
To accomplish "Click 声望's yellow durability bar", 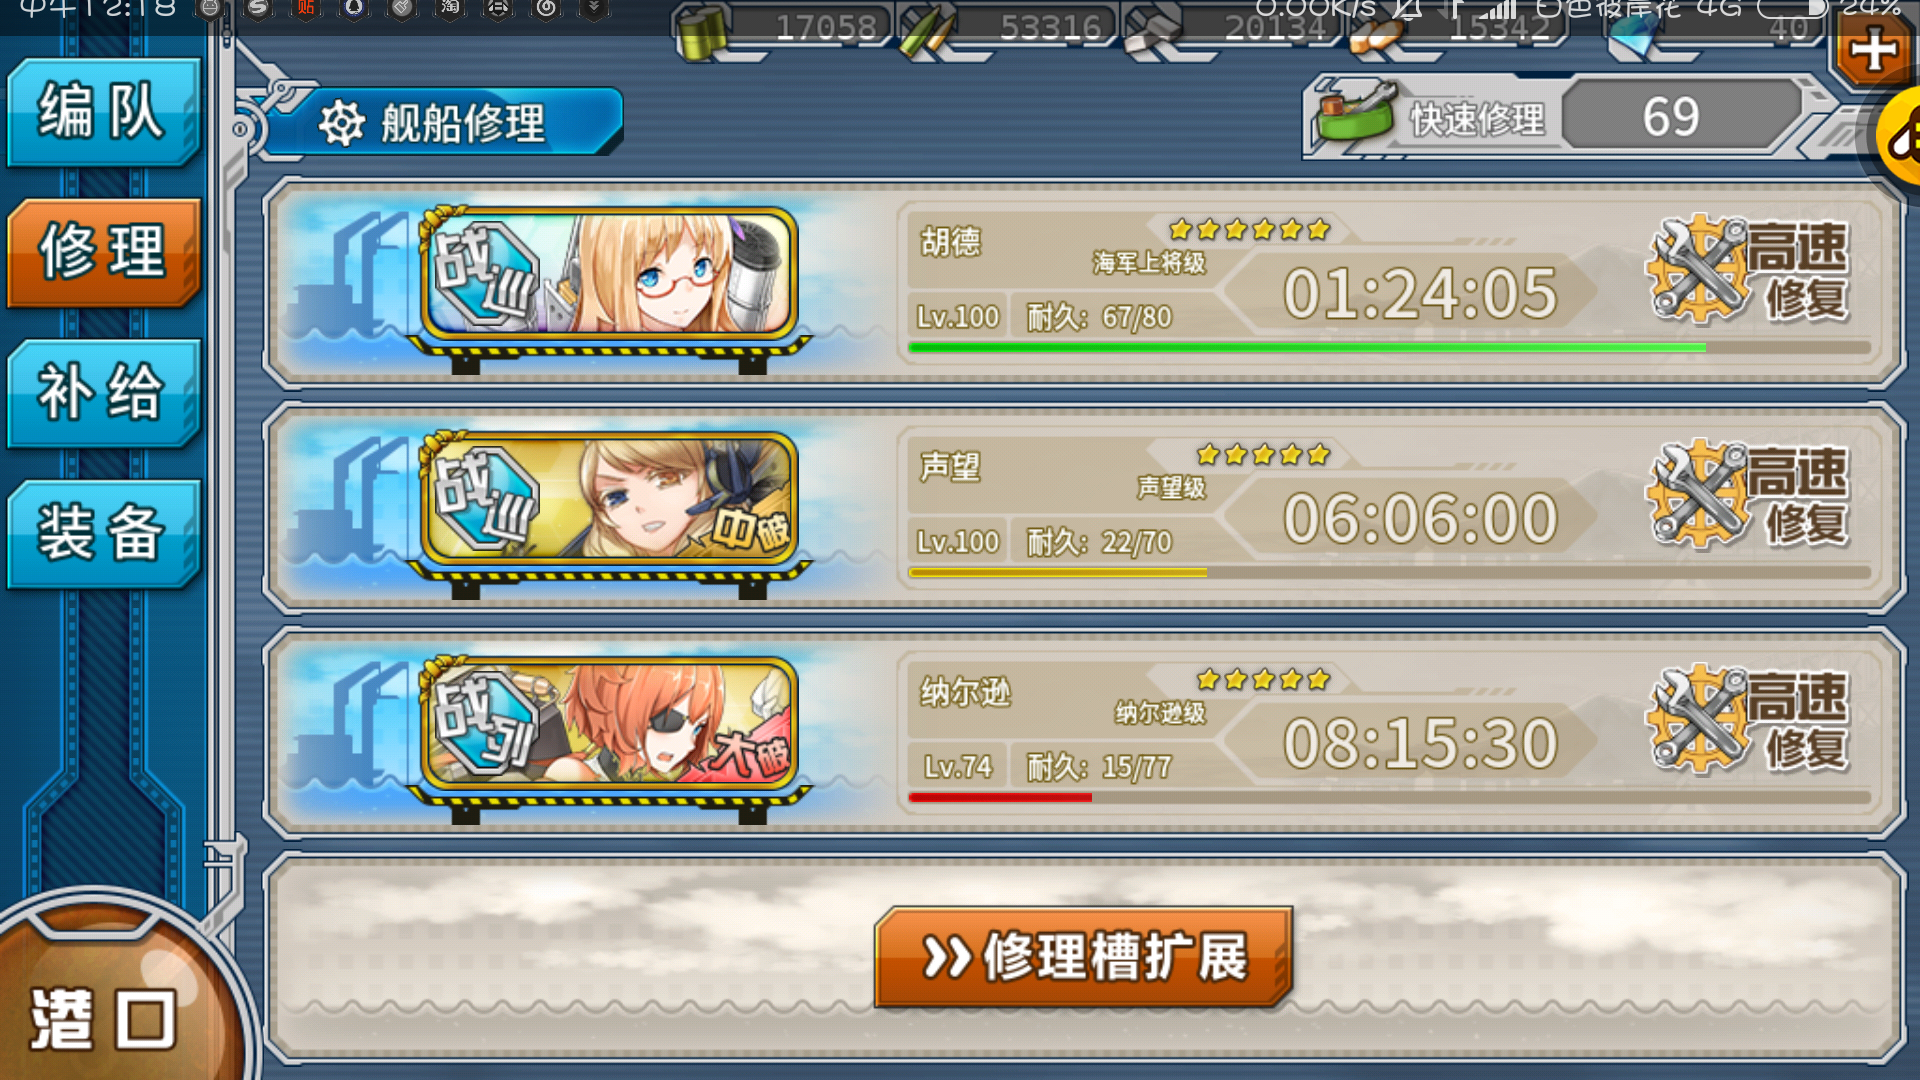I will click(1058, 573).
